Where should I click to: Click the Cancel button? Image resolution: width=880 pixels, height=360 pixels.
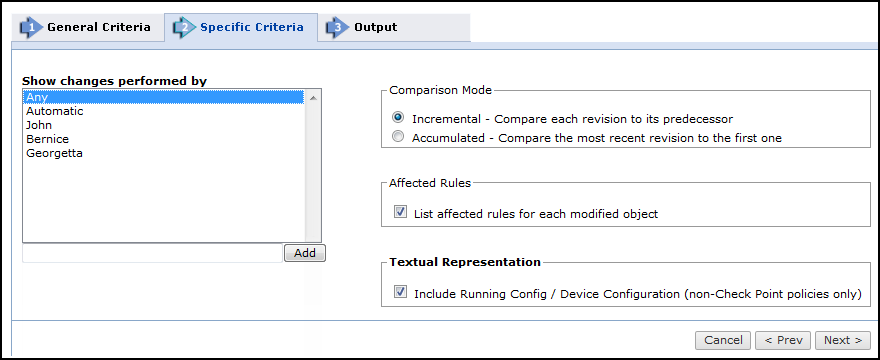pos(723,340)
